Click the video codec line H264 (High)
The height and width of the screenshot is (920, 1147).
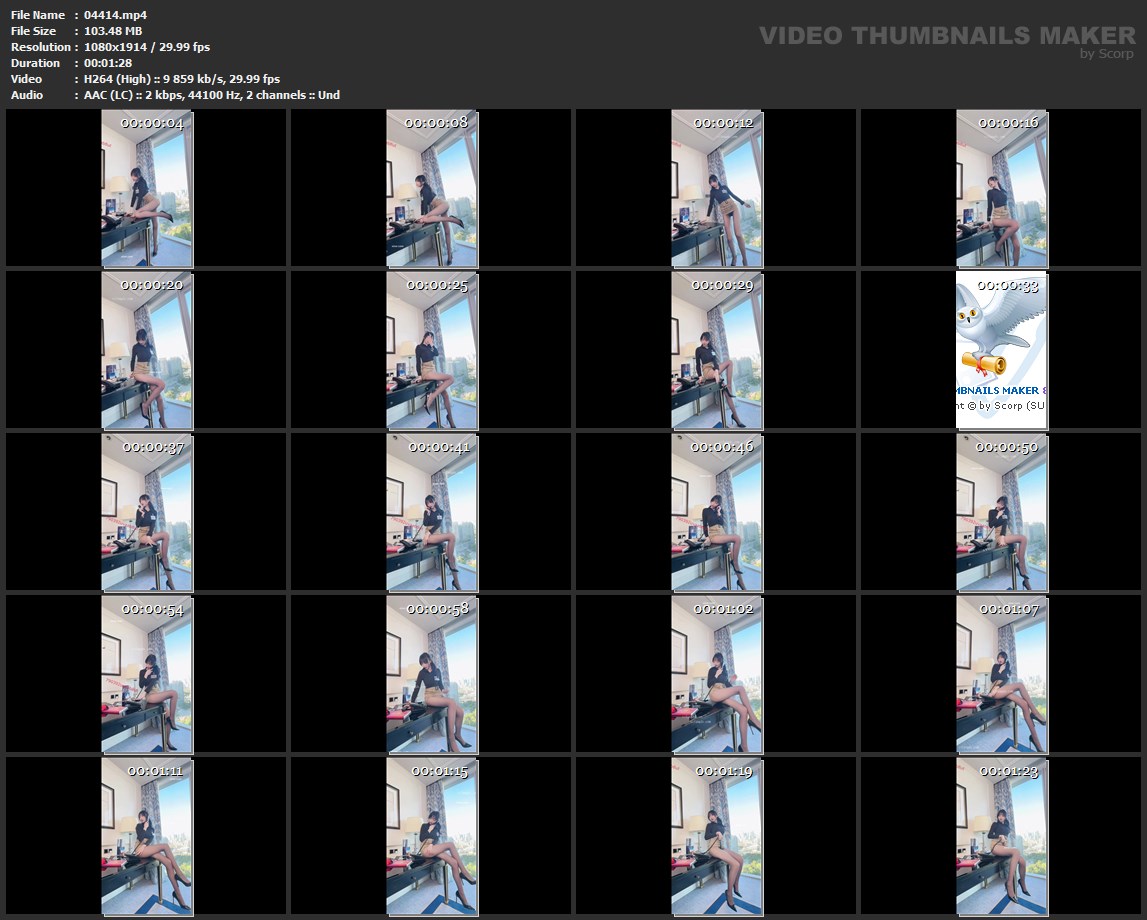coord(182,79)
